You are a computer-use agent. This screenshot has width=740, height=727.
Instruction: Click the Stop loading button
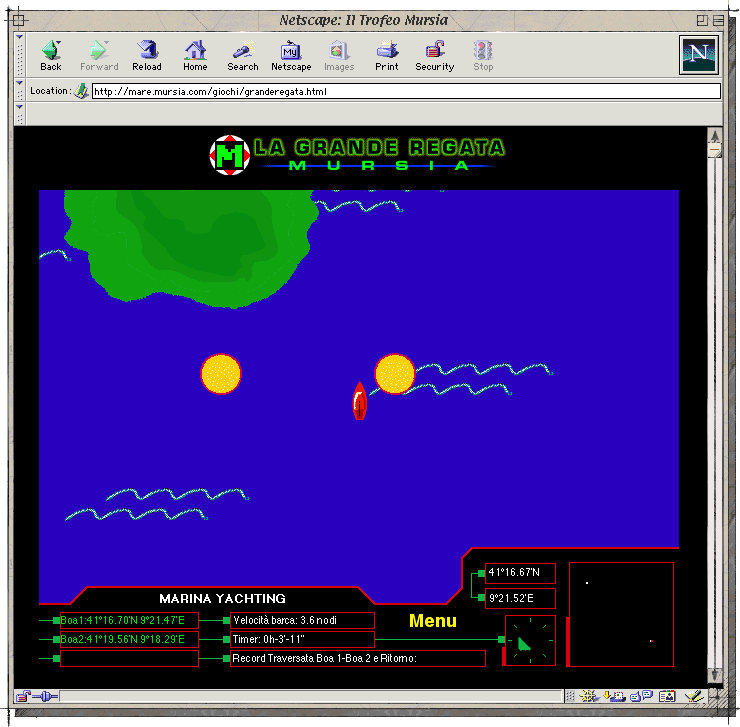(x=483, y=56)
